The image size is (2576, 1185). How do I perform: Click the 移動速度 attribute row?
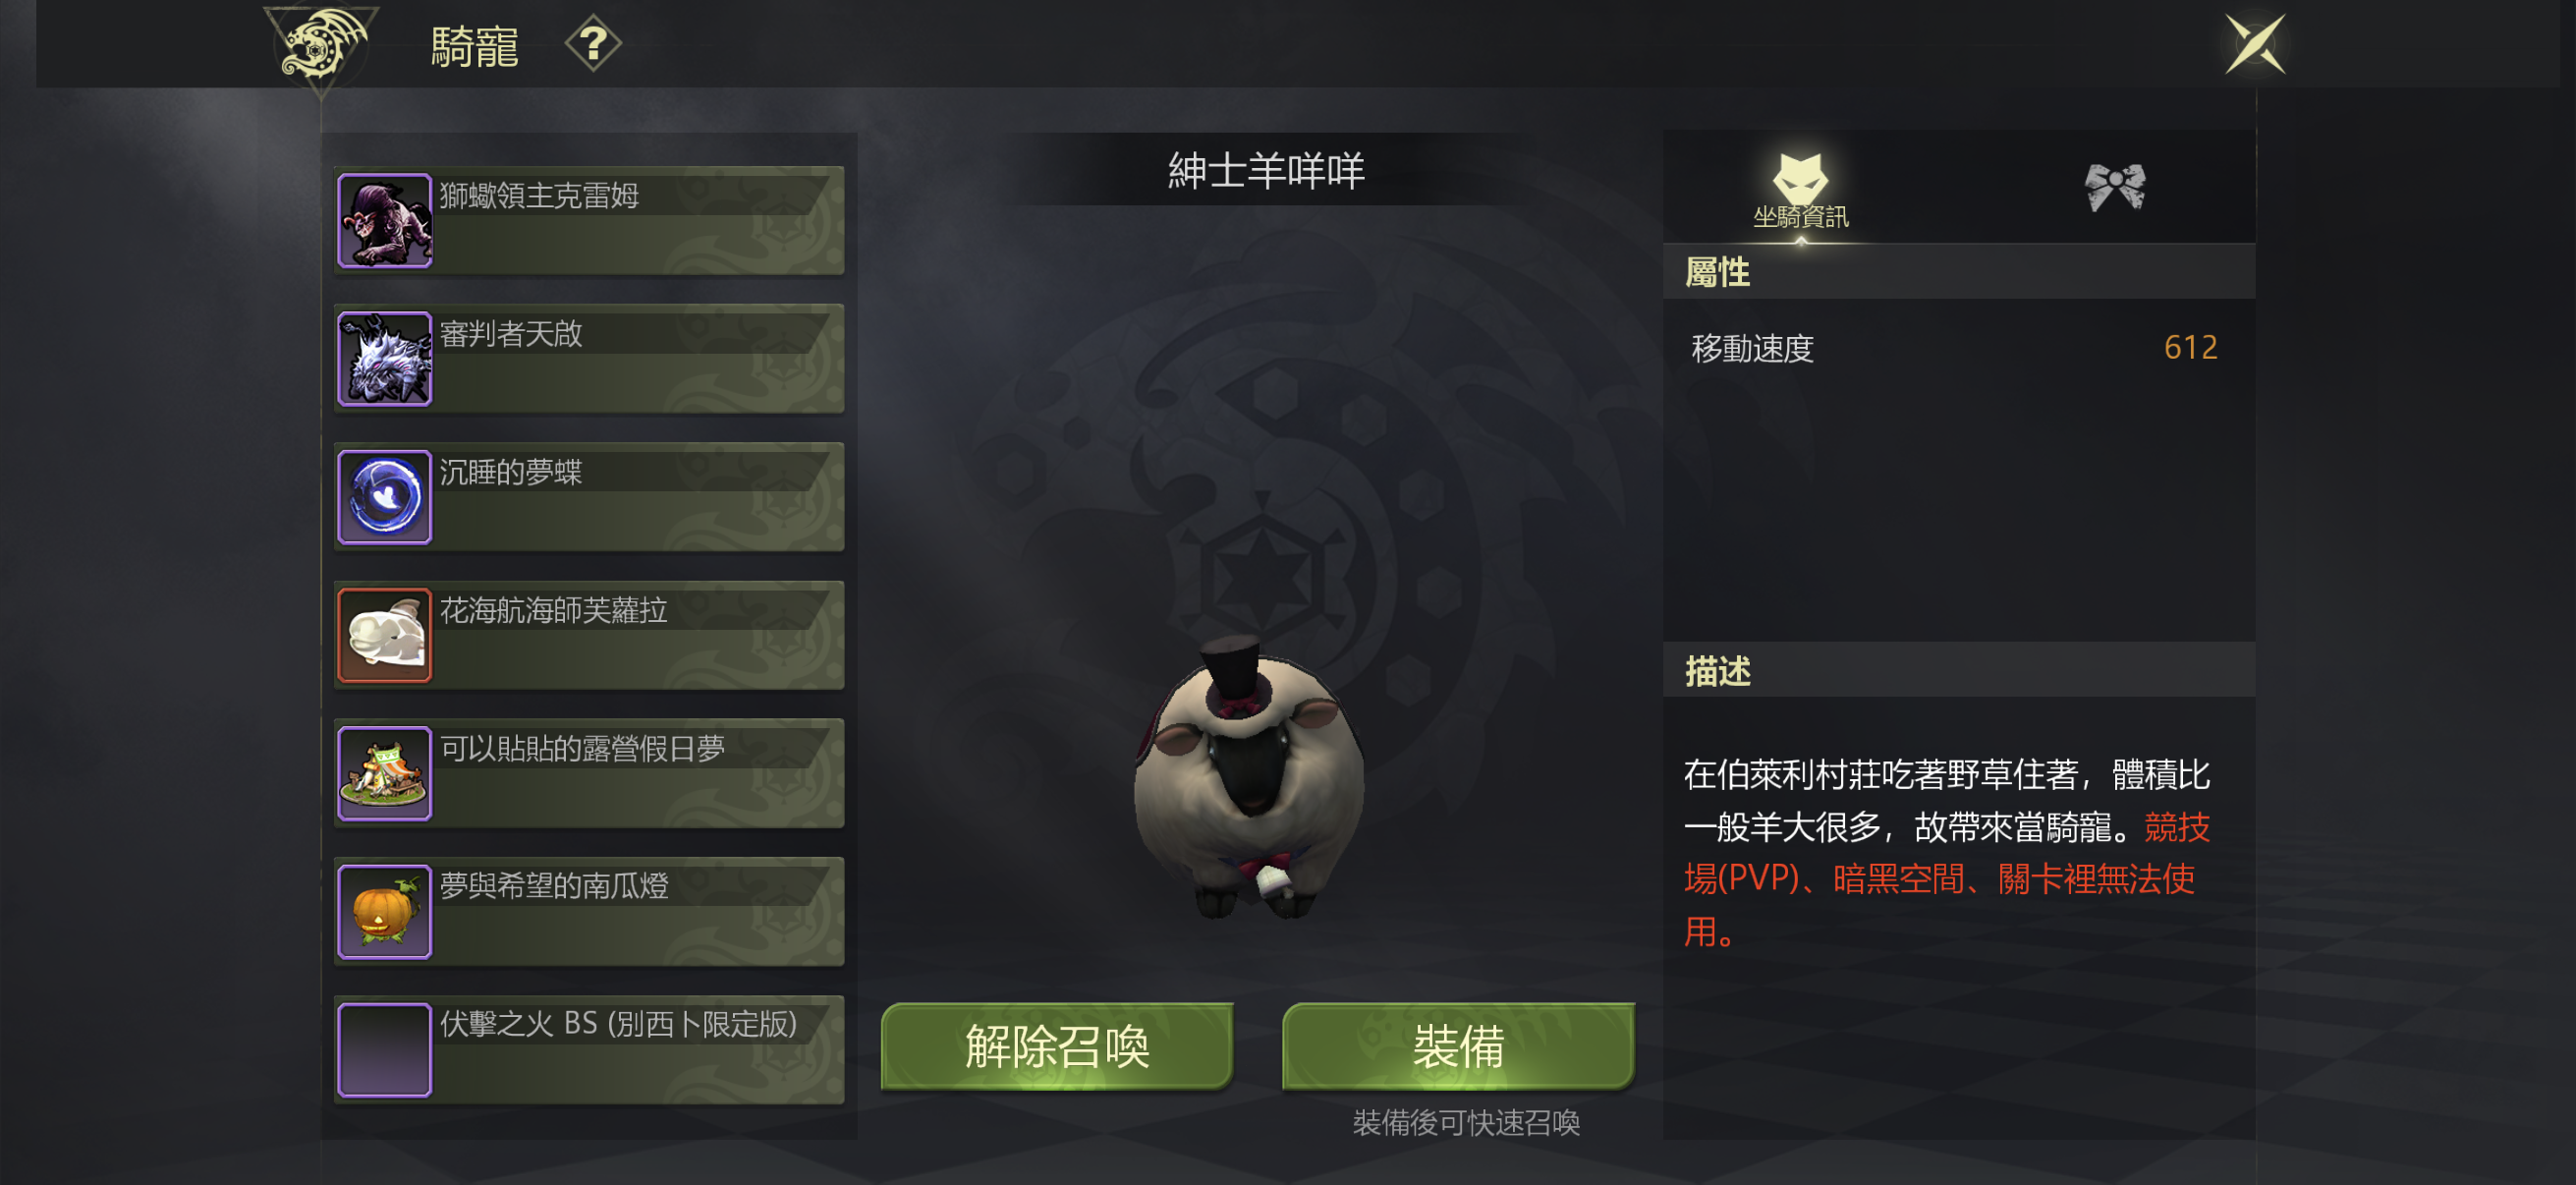[x=1957, y=348]
